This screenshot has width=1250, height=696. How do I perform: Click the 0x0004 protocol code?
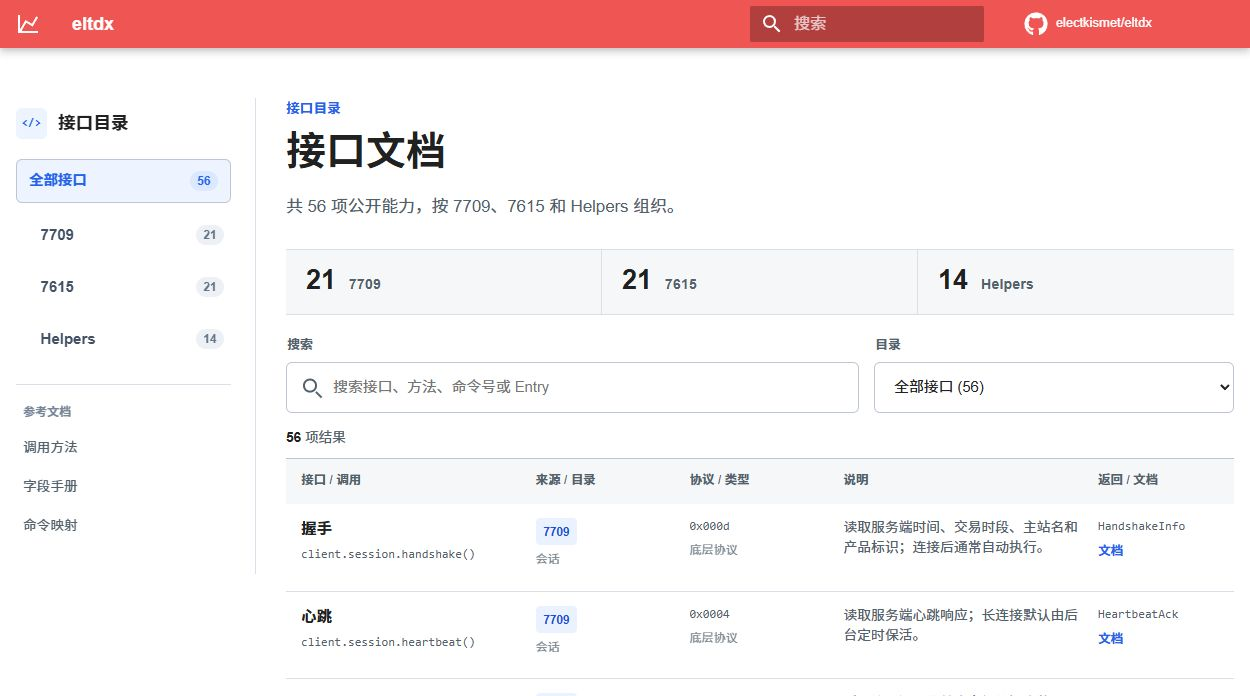click(x=710, y=614)
